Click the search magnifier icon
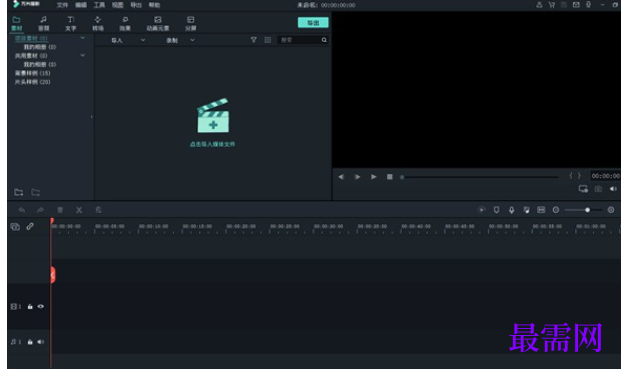Screen dimensions: 621x369 (x=324, y=40)
